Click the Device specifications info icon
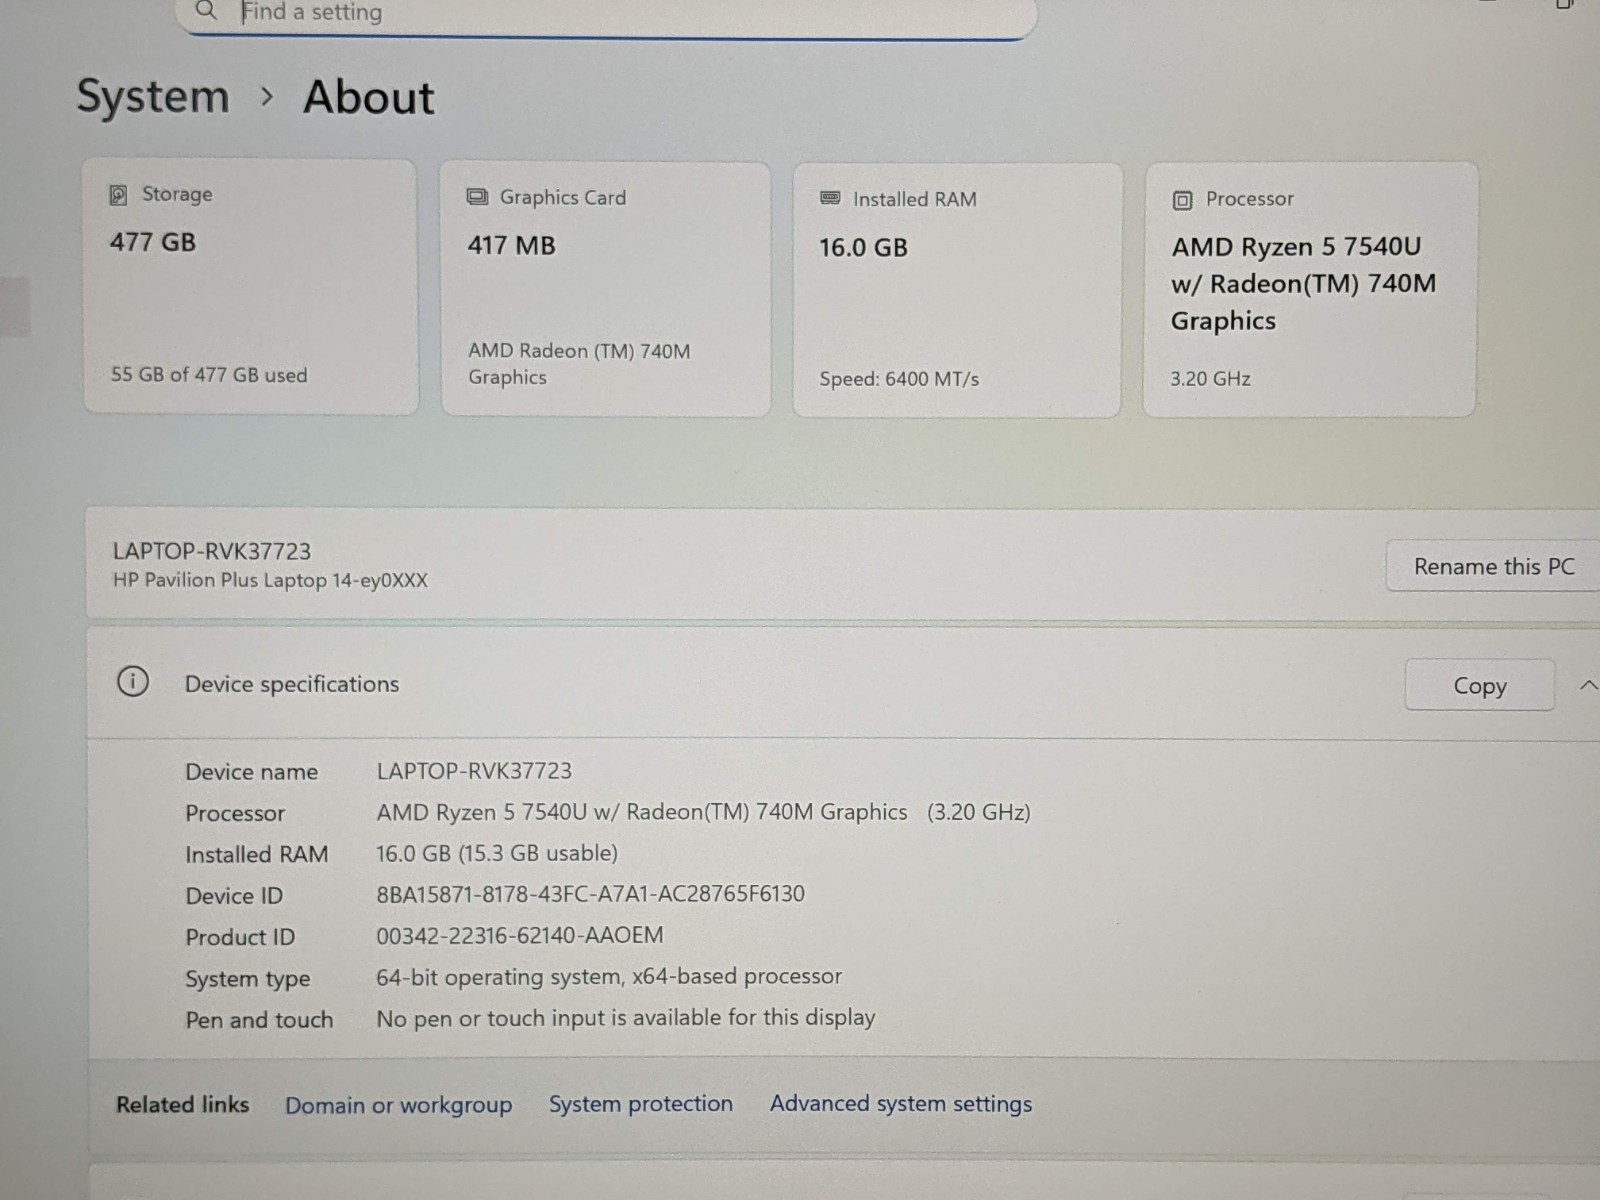Image resolution: width=1600 pixels, height=1200 pixels. click(x=133, y=682)
